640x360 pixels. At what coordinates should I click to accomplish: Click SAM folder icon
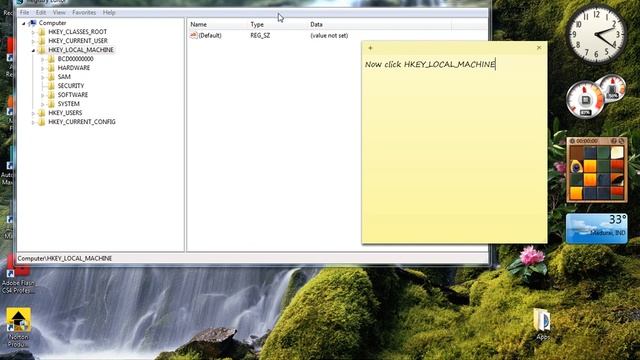[x=51, y=77]
